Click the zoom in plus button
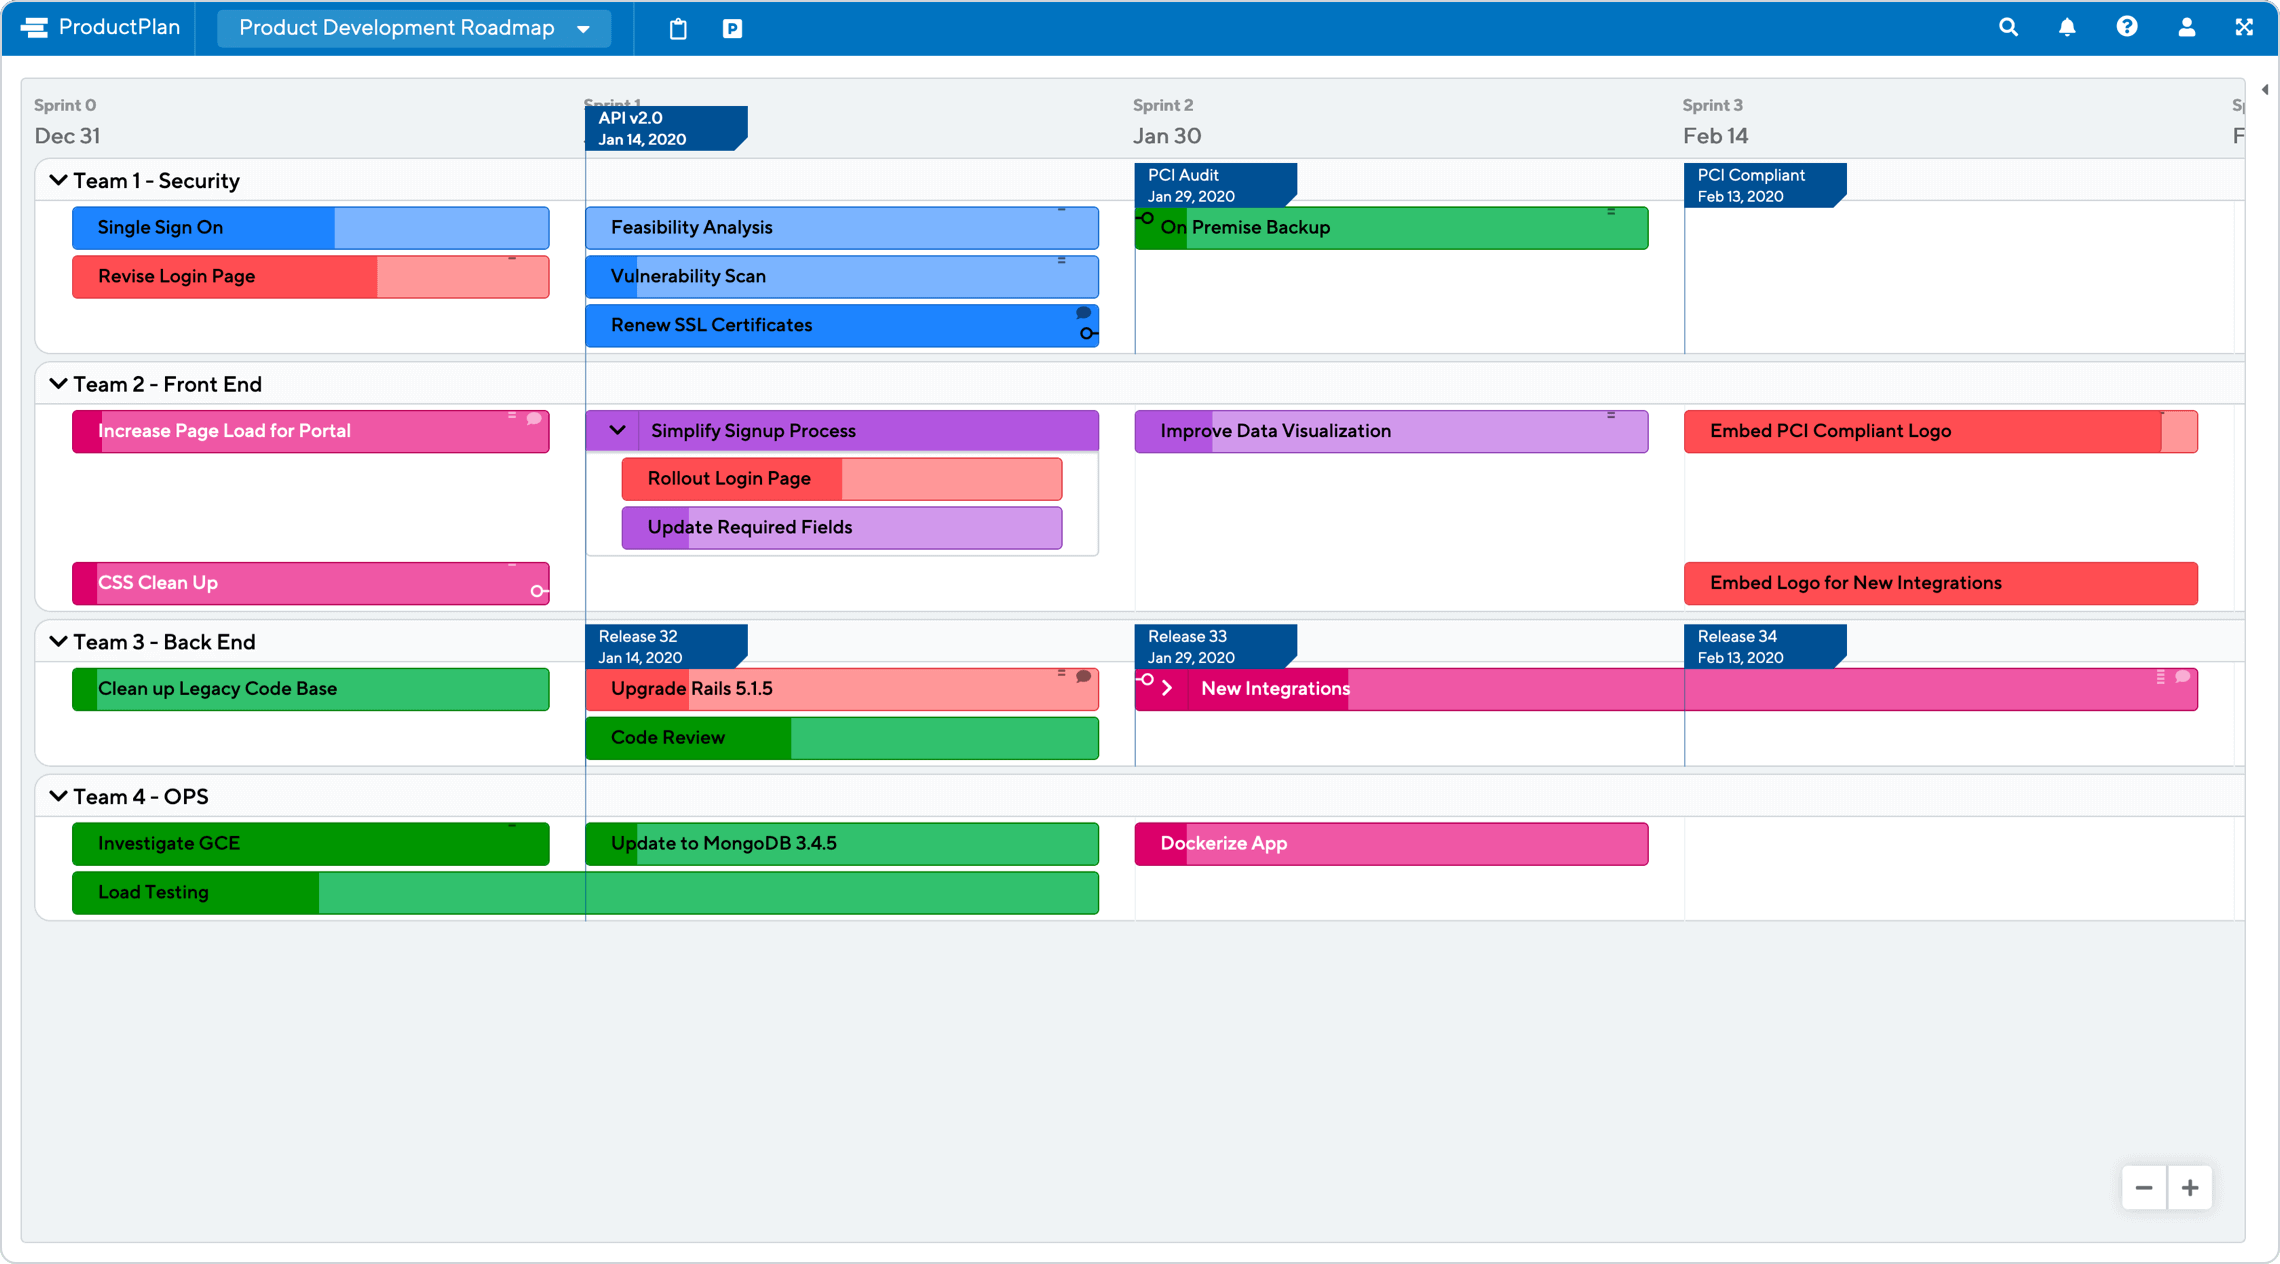The height and width of the screenshot is (1264, 2280). [2190, 1187]
